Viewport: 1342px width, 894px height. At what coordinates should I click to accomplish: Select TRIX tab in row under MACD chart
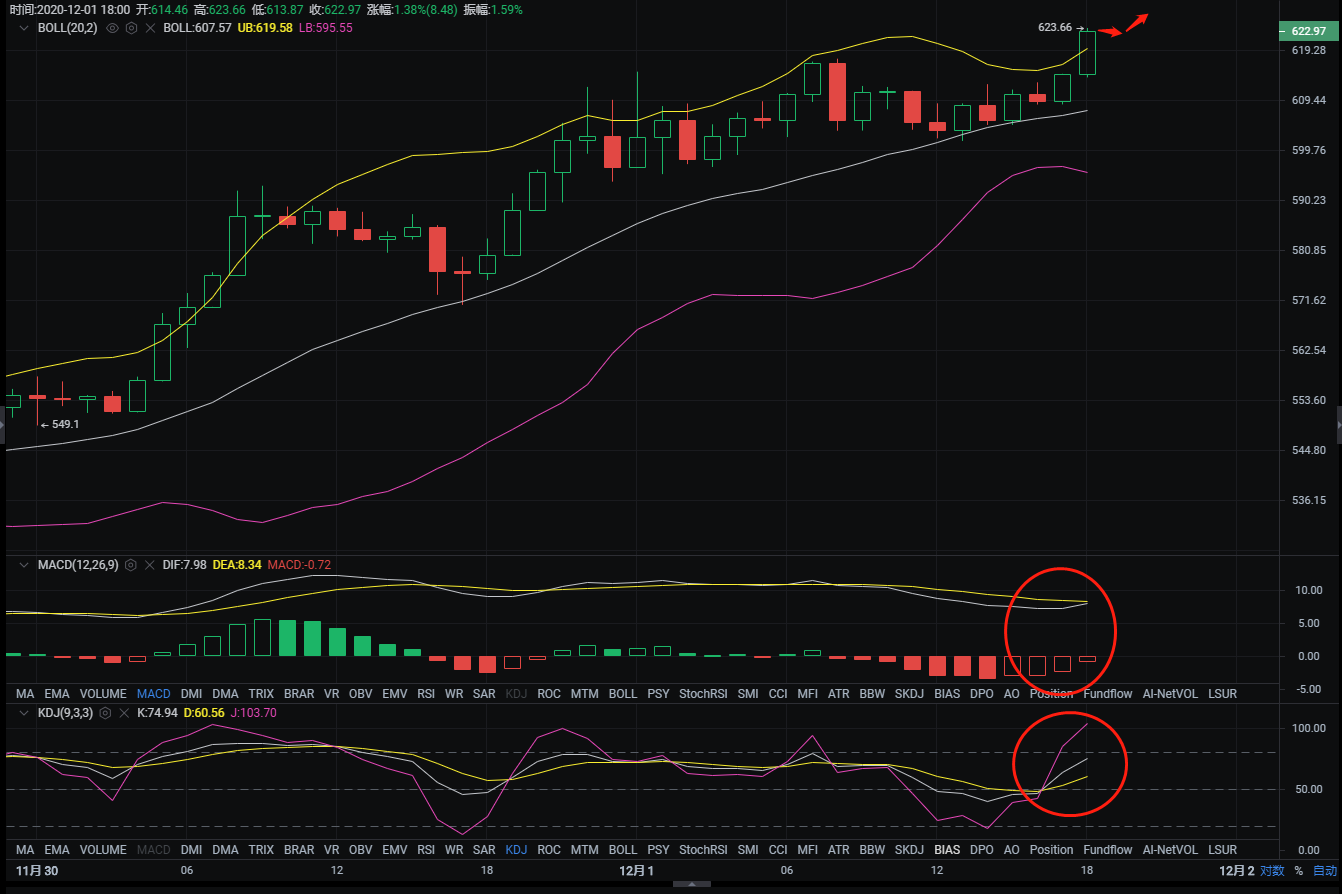coord(261,693)
